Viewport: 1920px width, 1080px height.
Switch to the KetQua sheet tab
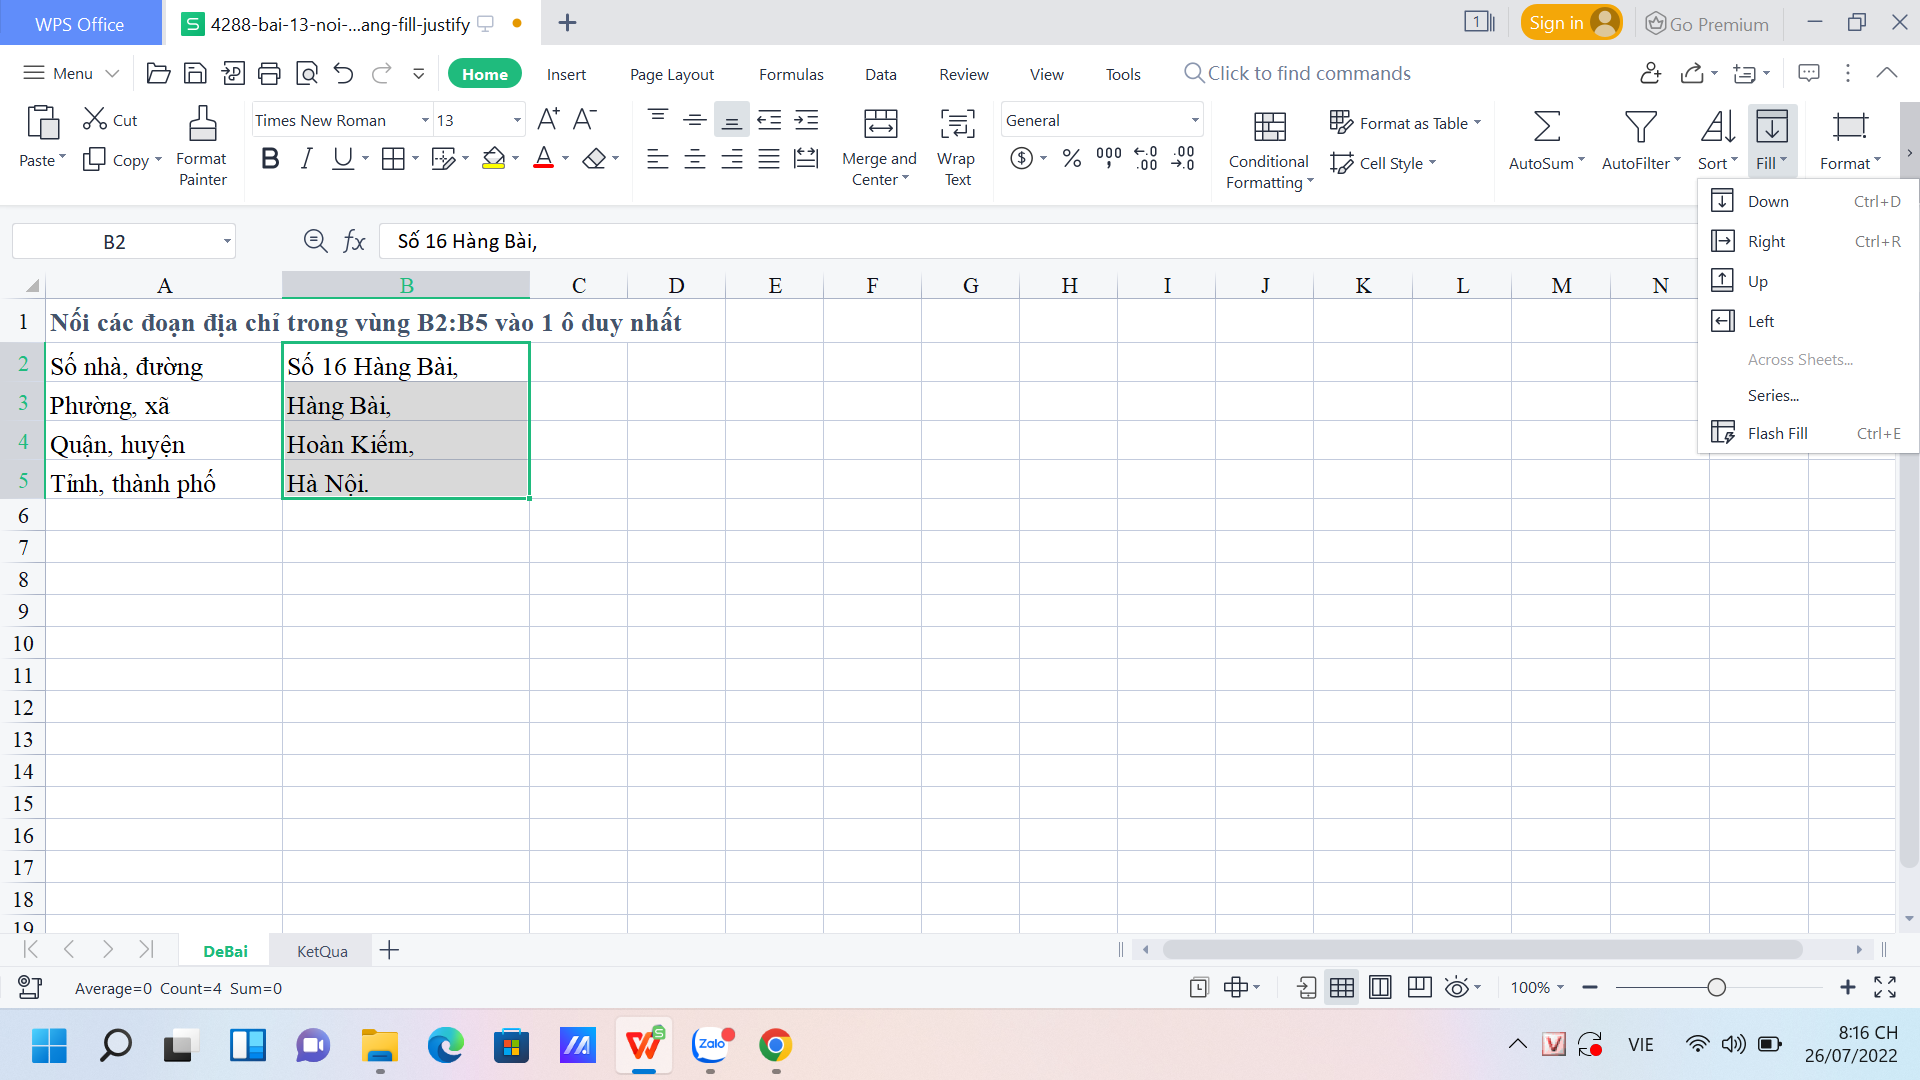click(322, 951)
